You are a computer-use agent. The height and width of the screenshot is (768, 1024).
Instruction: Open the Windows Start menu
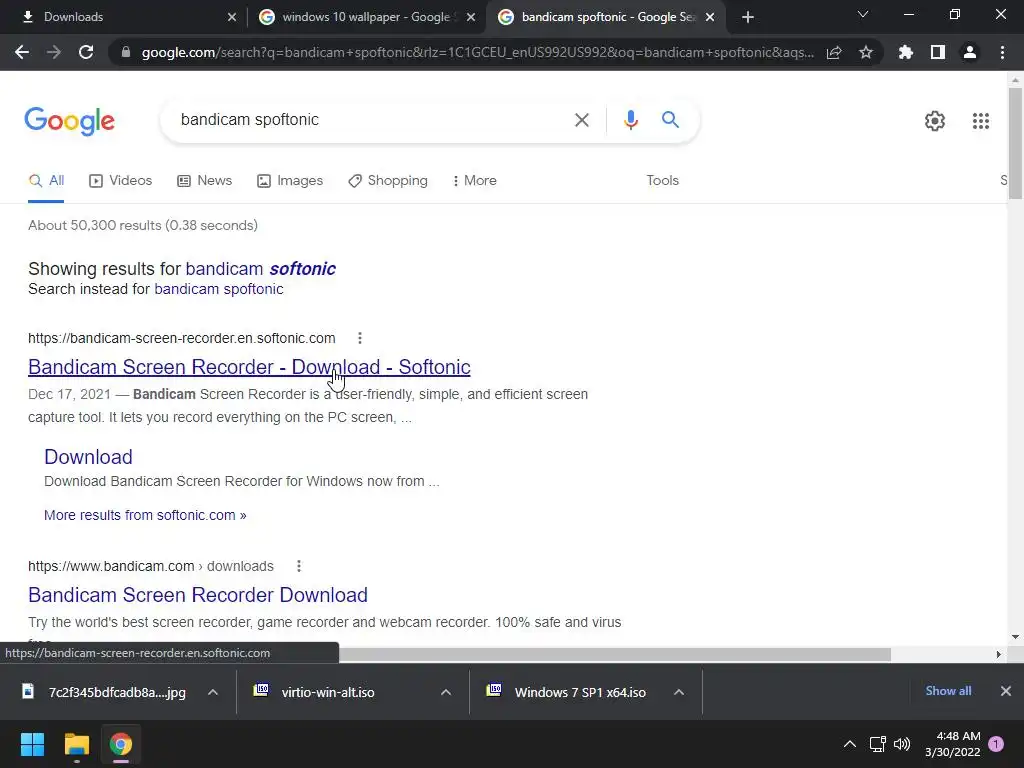[x=32, y=744]
